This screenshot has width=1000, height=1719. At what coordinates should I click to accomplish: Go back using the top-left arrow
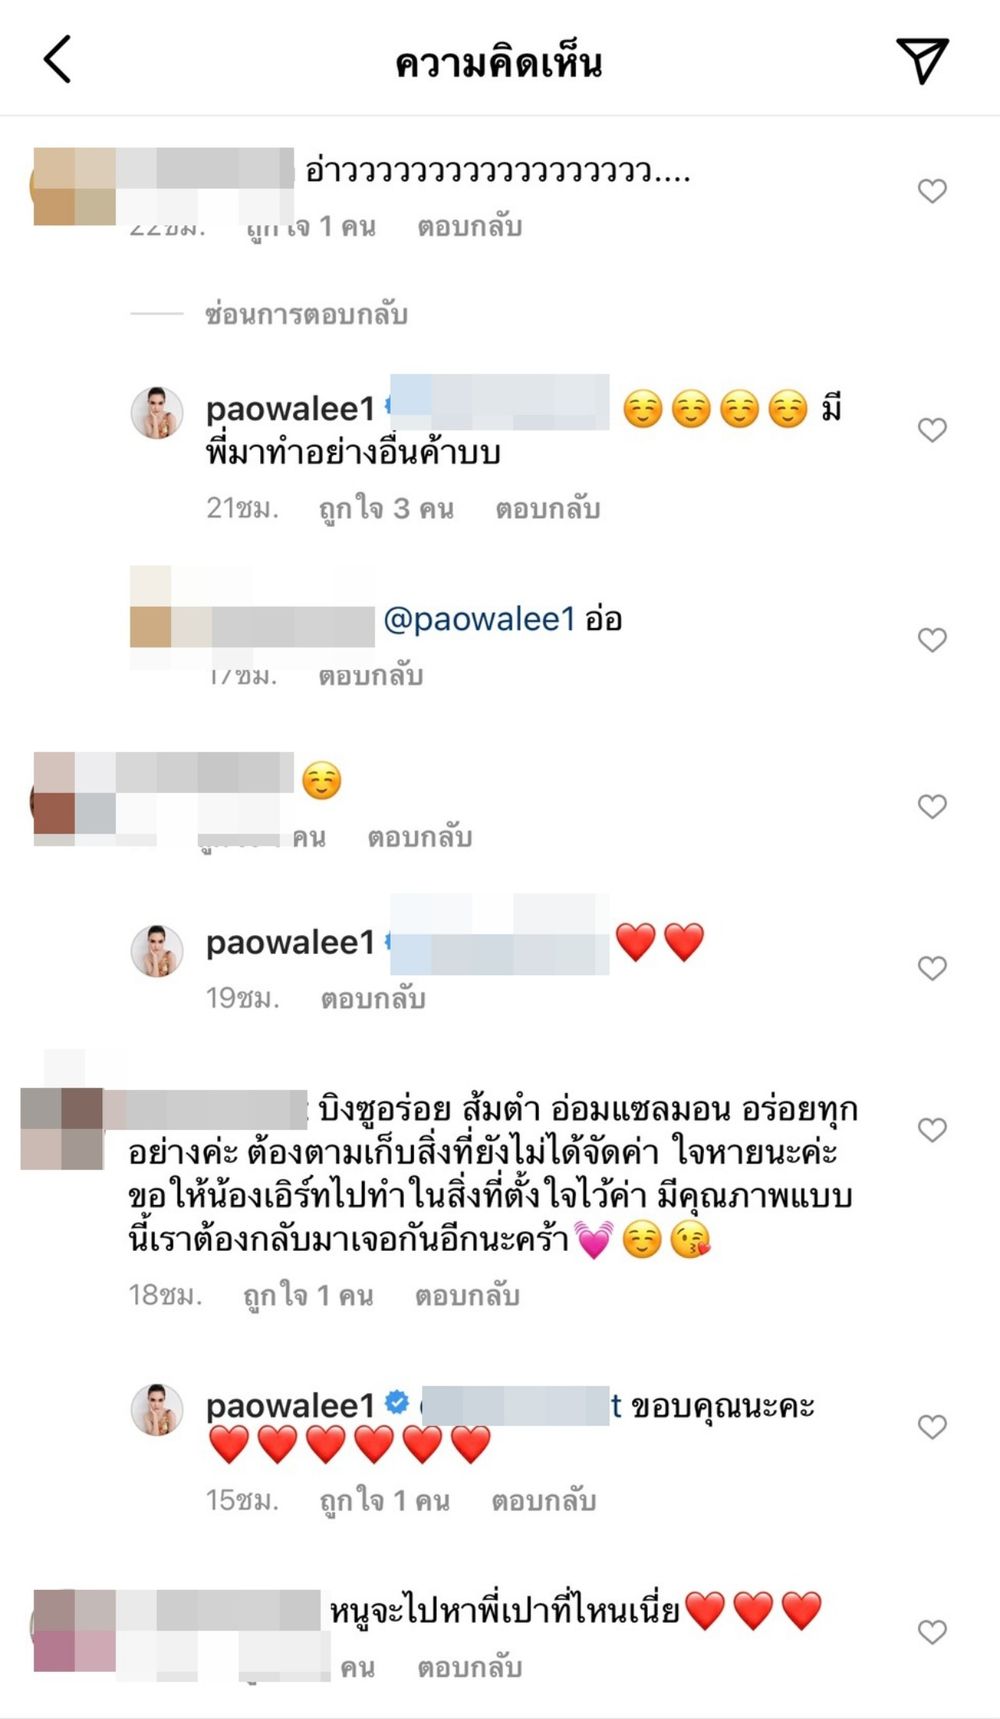(x=58, y=59)
